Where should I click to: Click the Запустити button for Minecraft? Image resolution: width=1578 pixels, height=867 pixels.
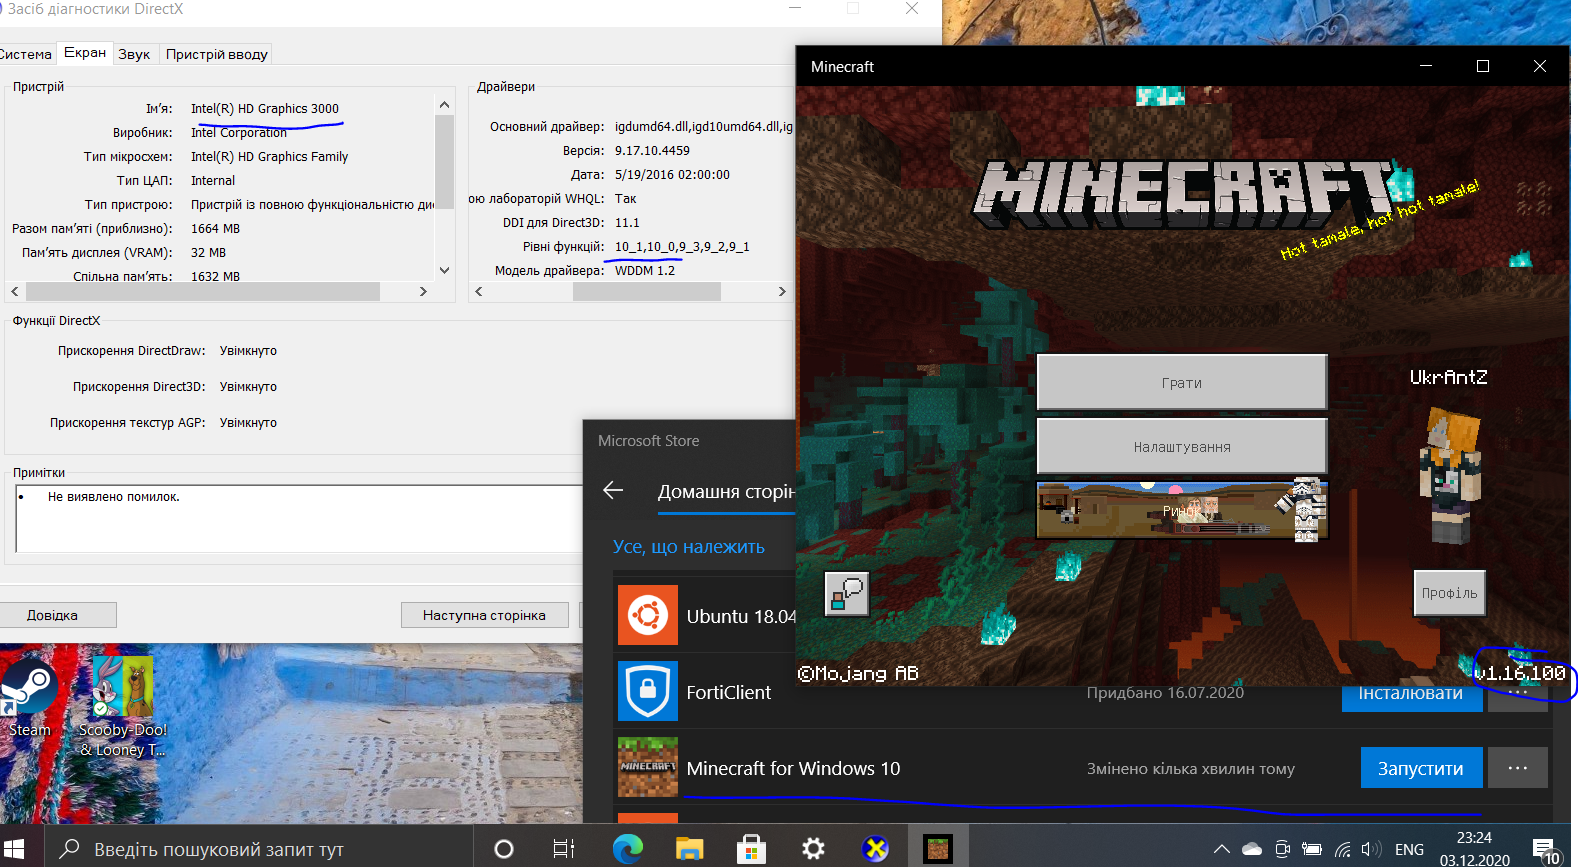pyautogui.click(x=1420, y=768)
